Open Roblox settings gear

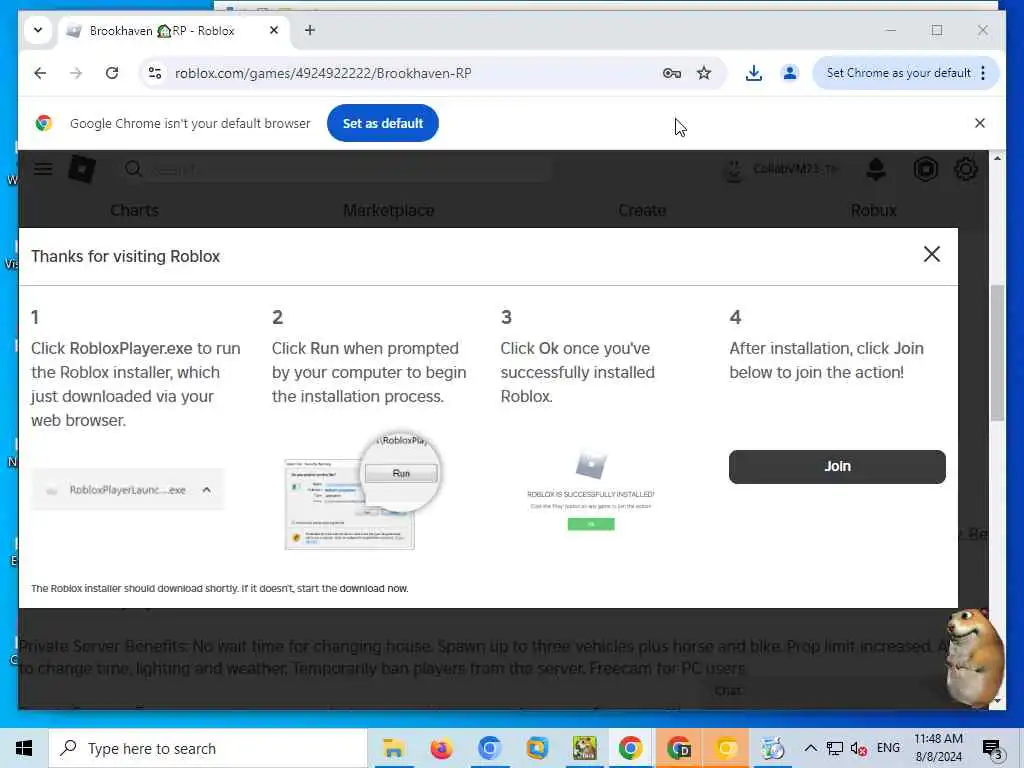pos(966,170)
